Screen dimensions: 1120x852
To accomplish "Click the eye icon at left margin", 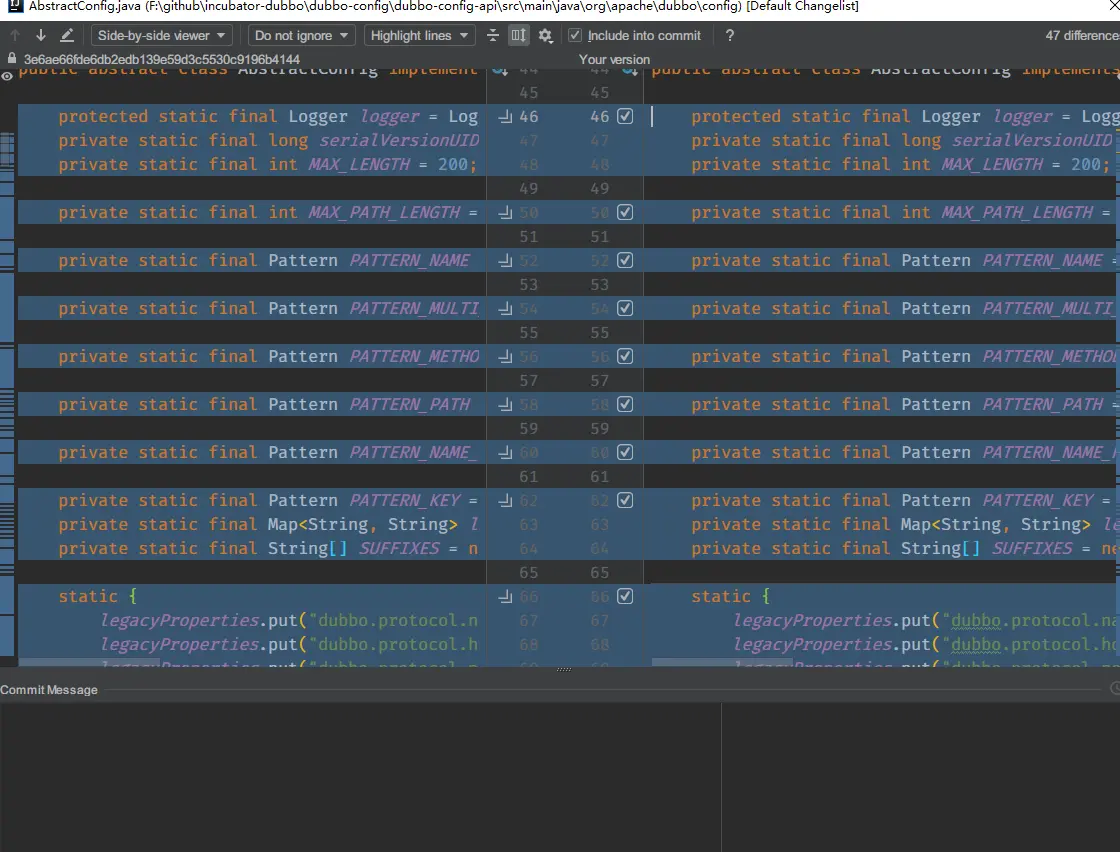I will click(x=7, y=76).
